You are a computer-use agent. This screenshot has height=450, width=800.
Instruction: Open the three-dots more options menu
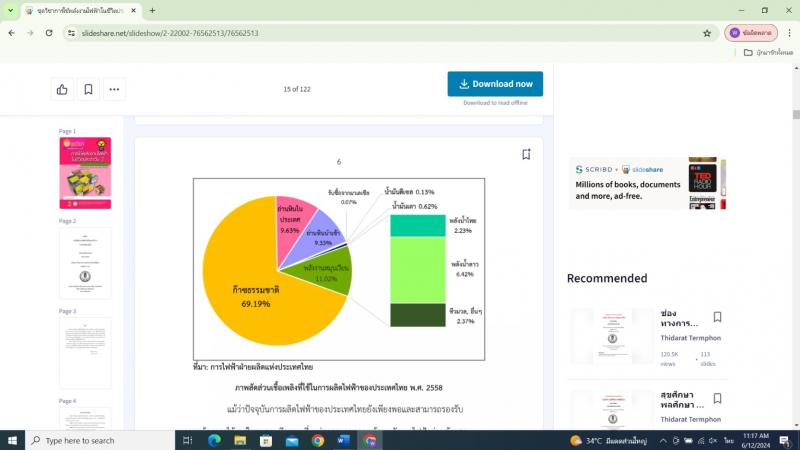point(115,89)
